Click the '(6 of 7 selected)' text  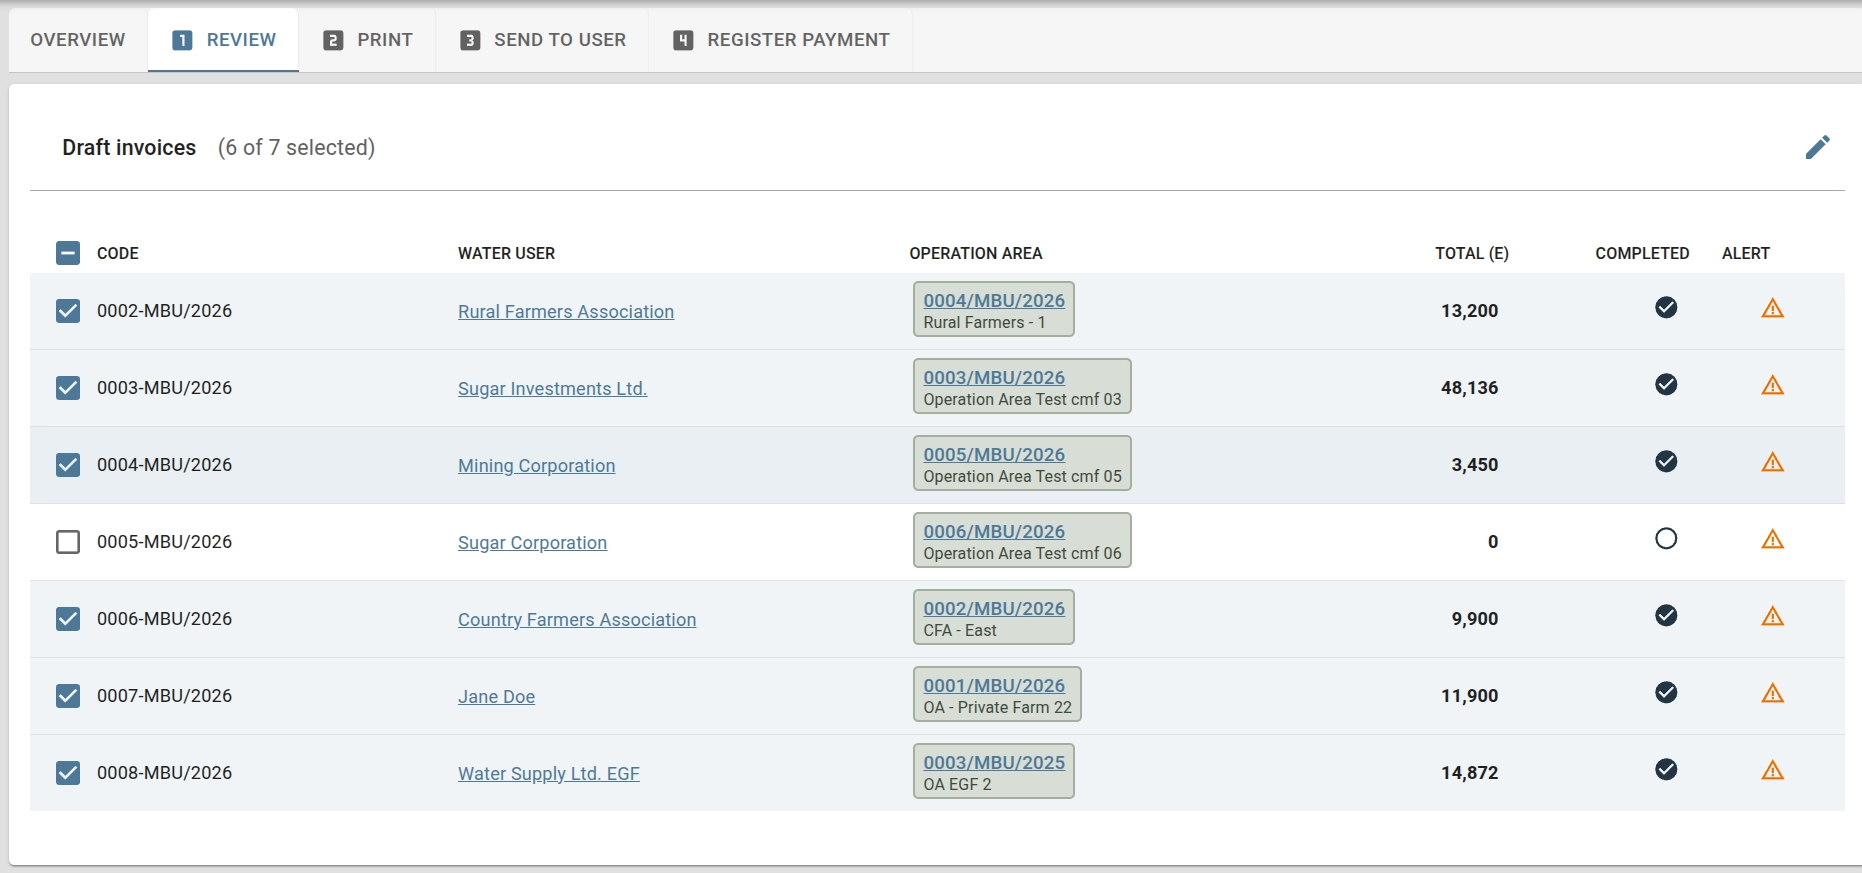pos(296,148)
